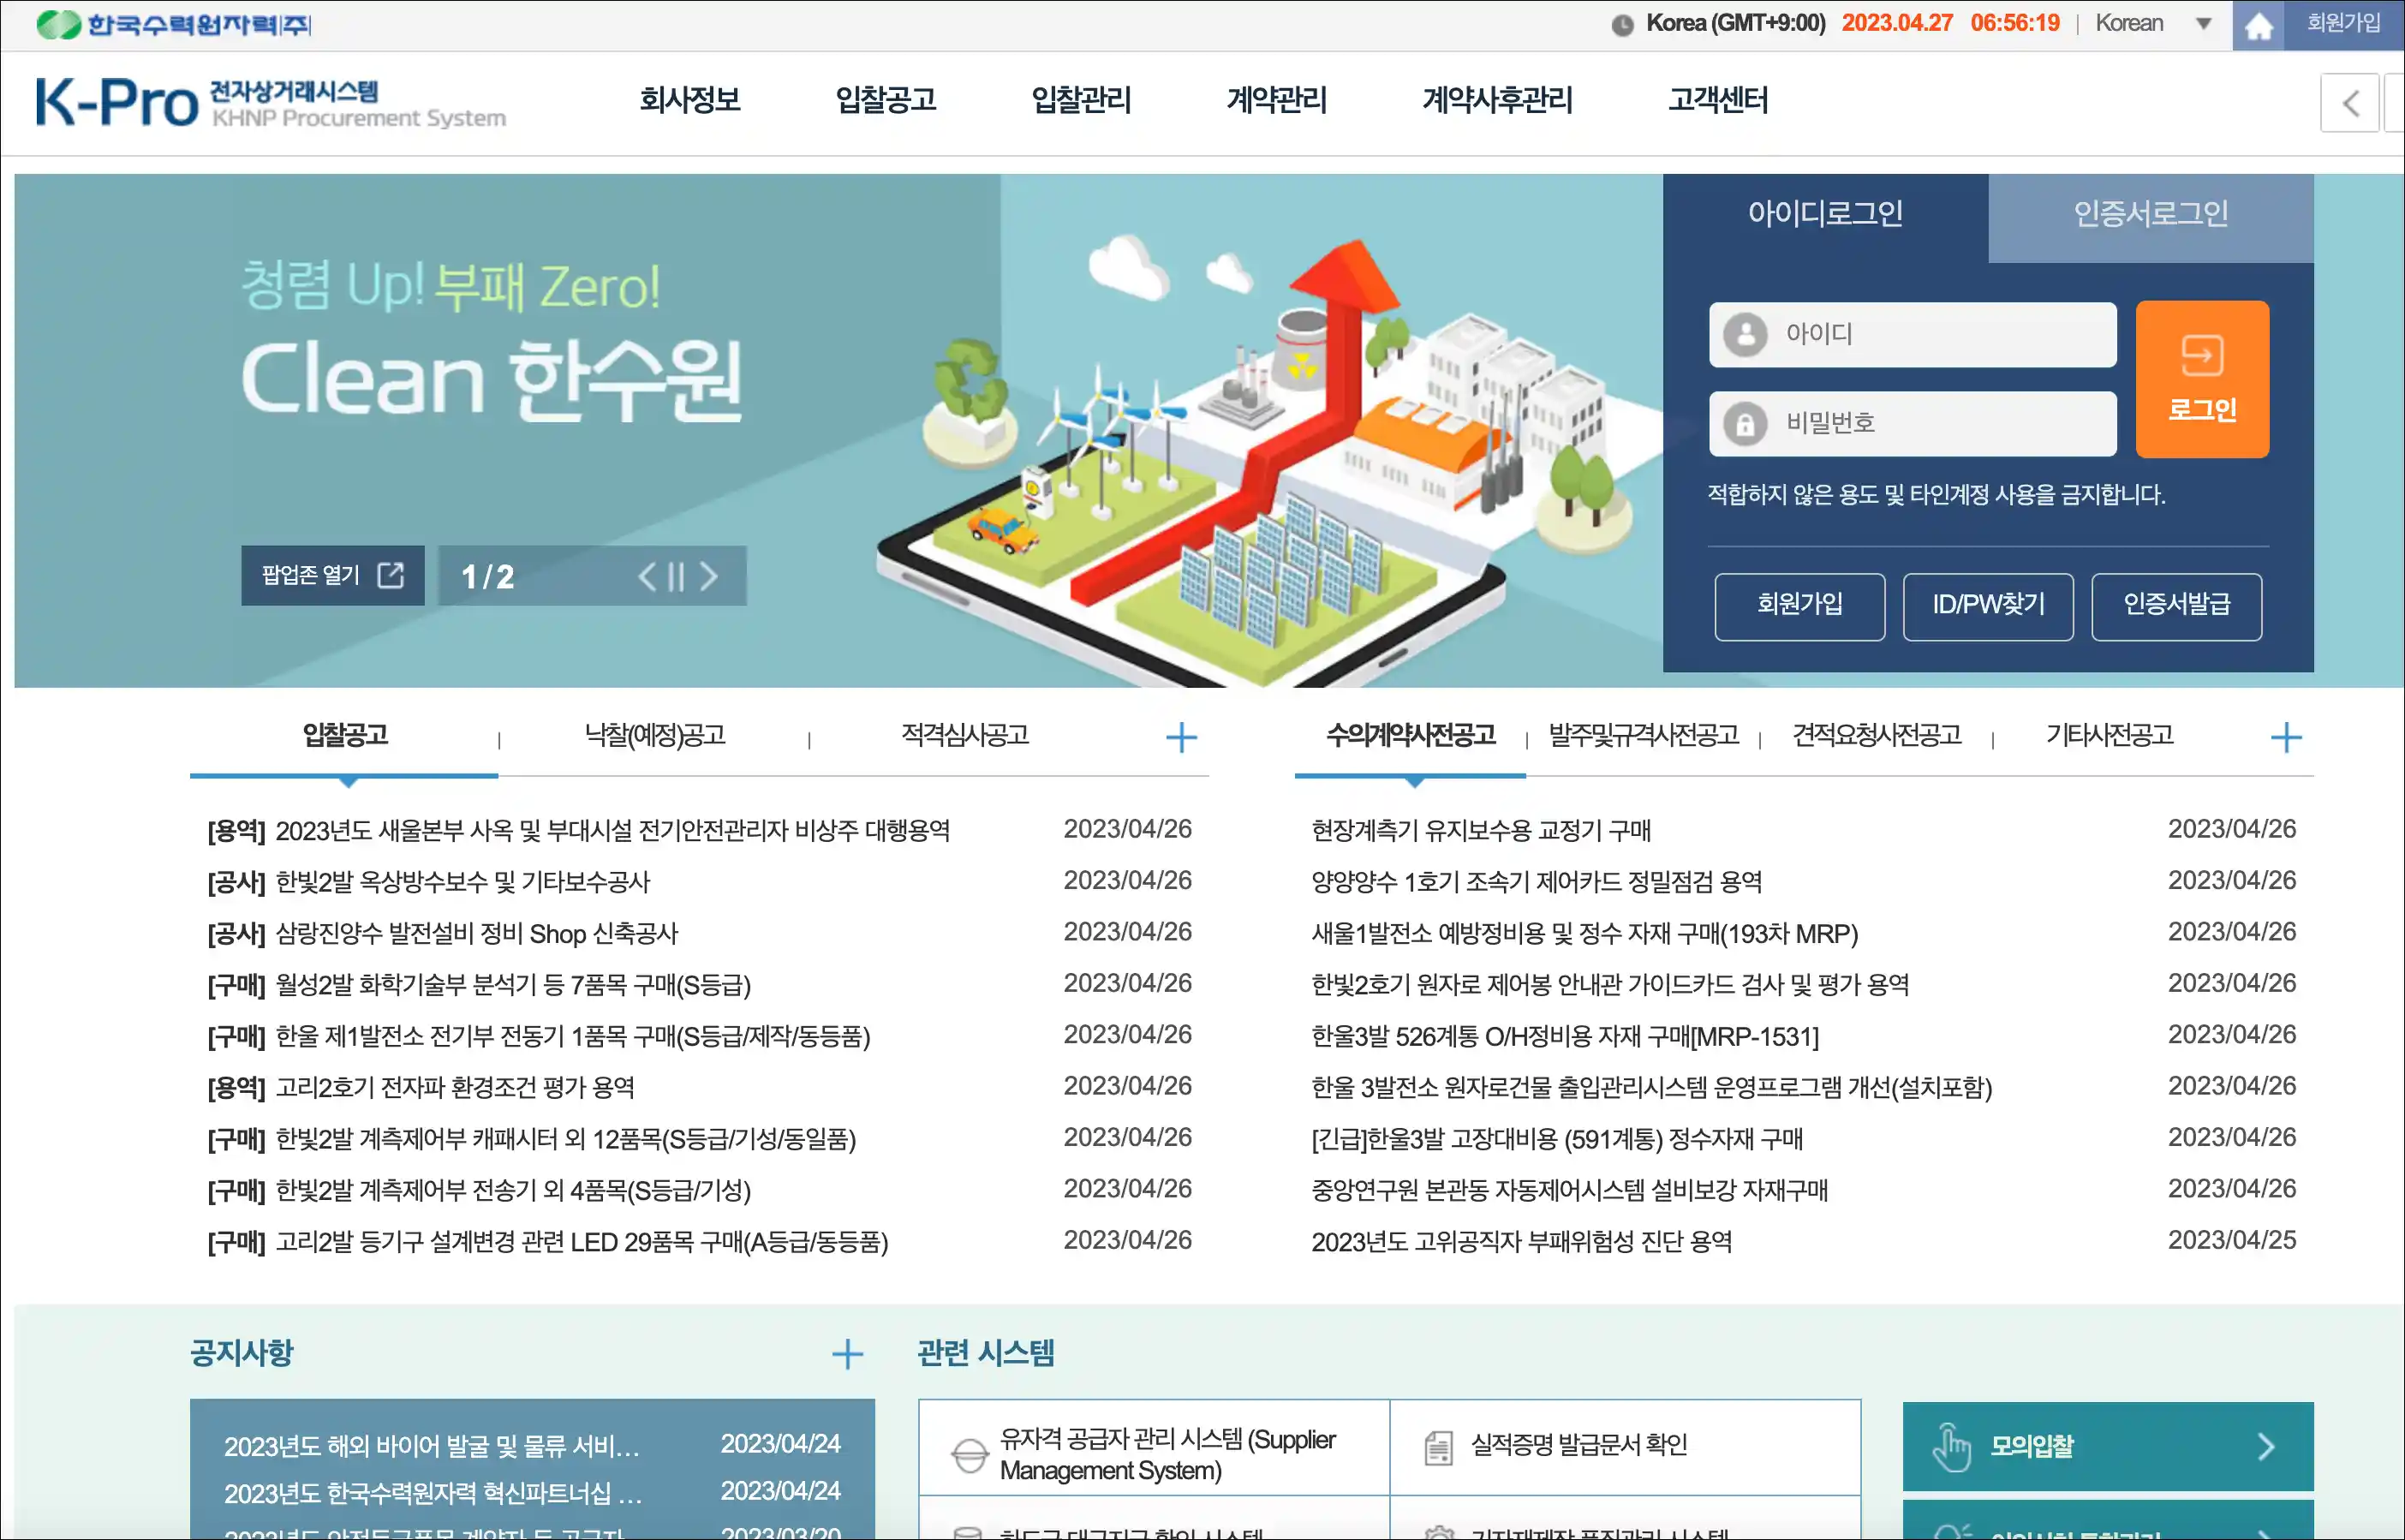Select the 적격심사공고 tab

click(965, 736)
